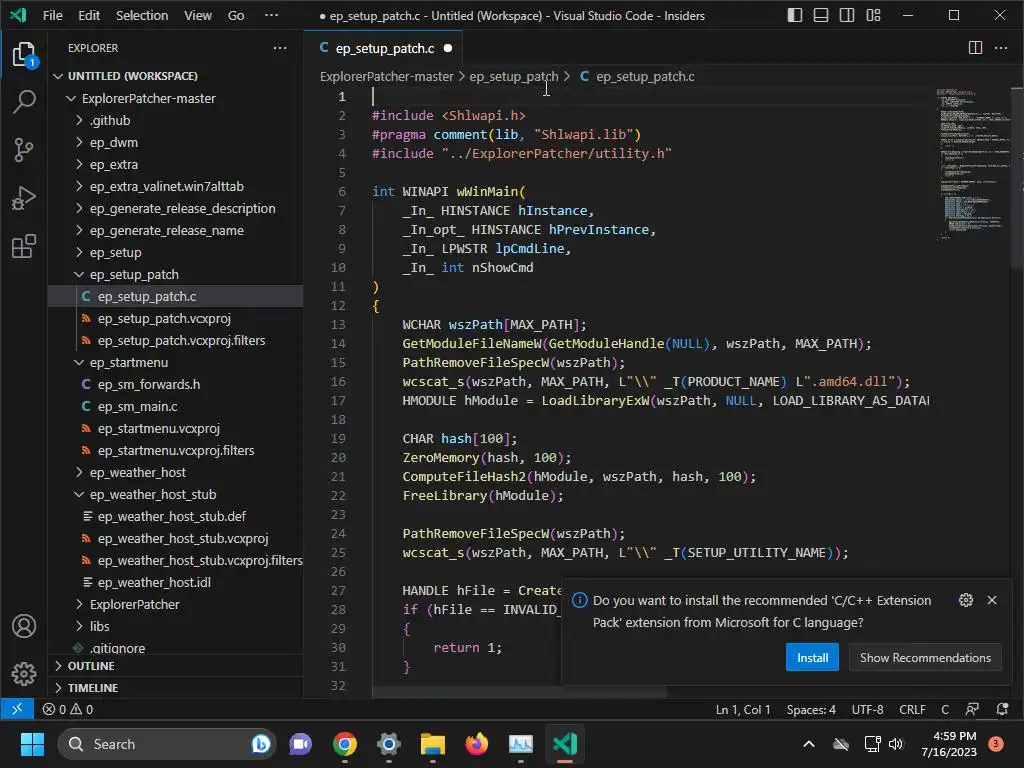Click Ln 1, Col 1 in status bar
The height and width of the screenshot is (768, 1024).
coord(743,709)
